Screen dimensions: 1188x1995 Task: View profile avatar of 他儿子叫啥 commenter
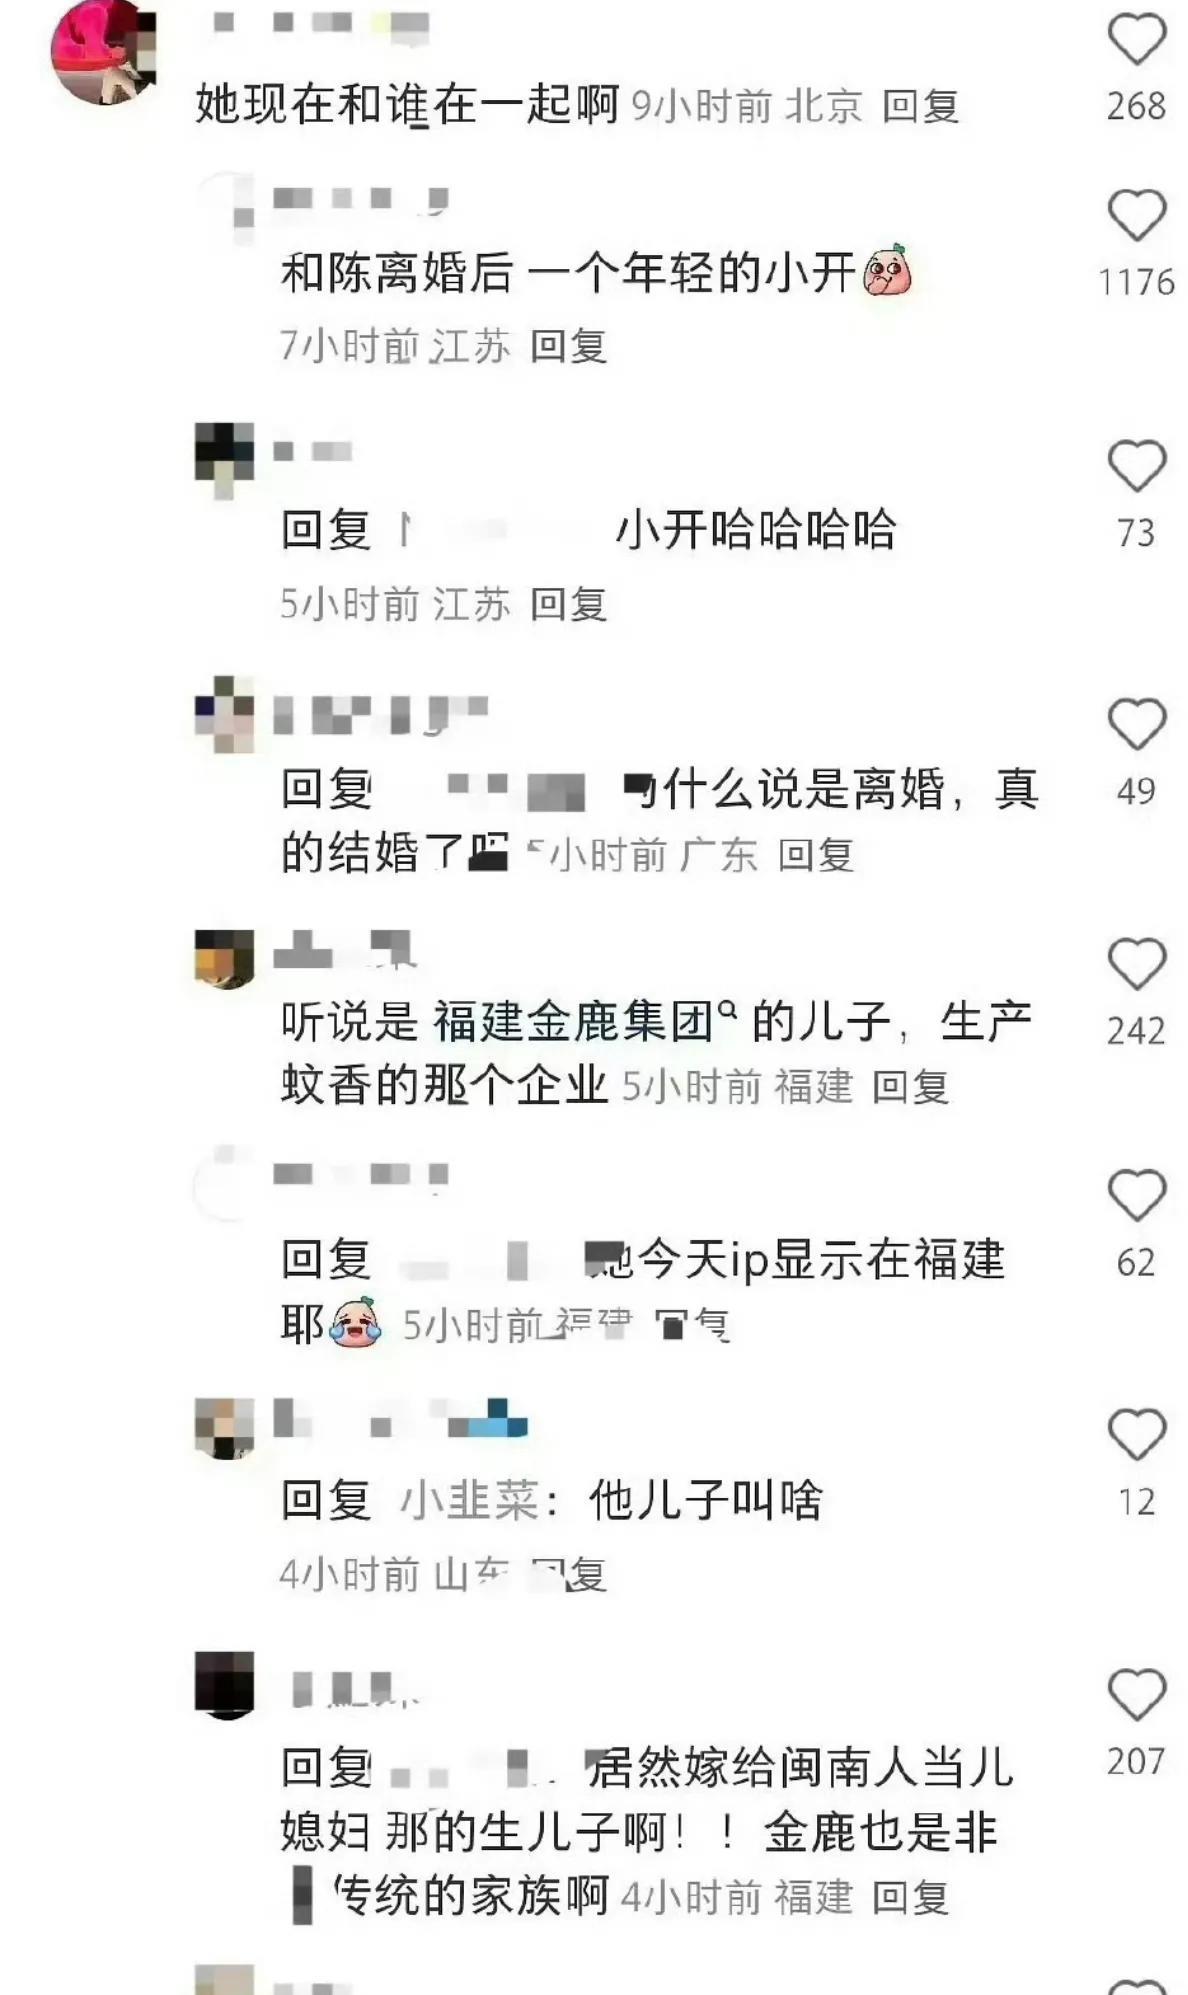coord(224,1429)
